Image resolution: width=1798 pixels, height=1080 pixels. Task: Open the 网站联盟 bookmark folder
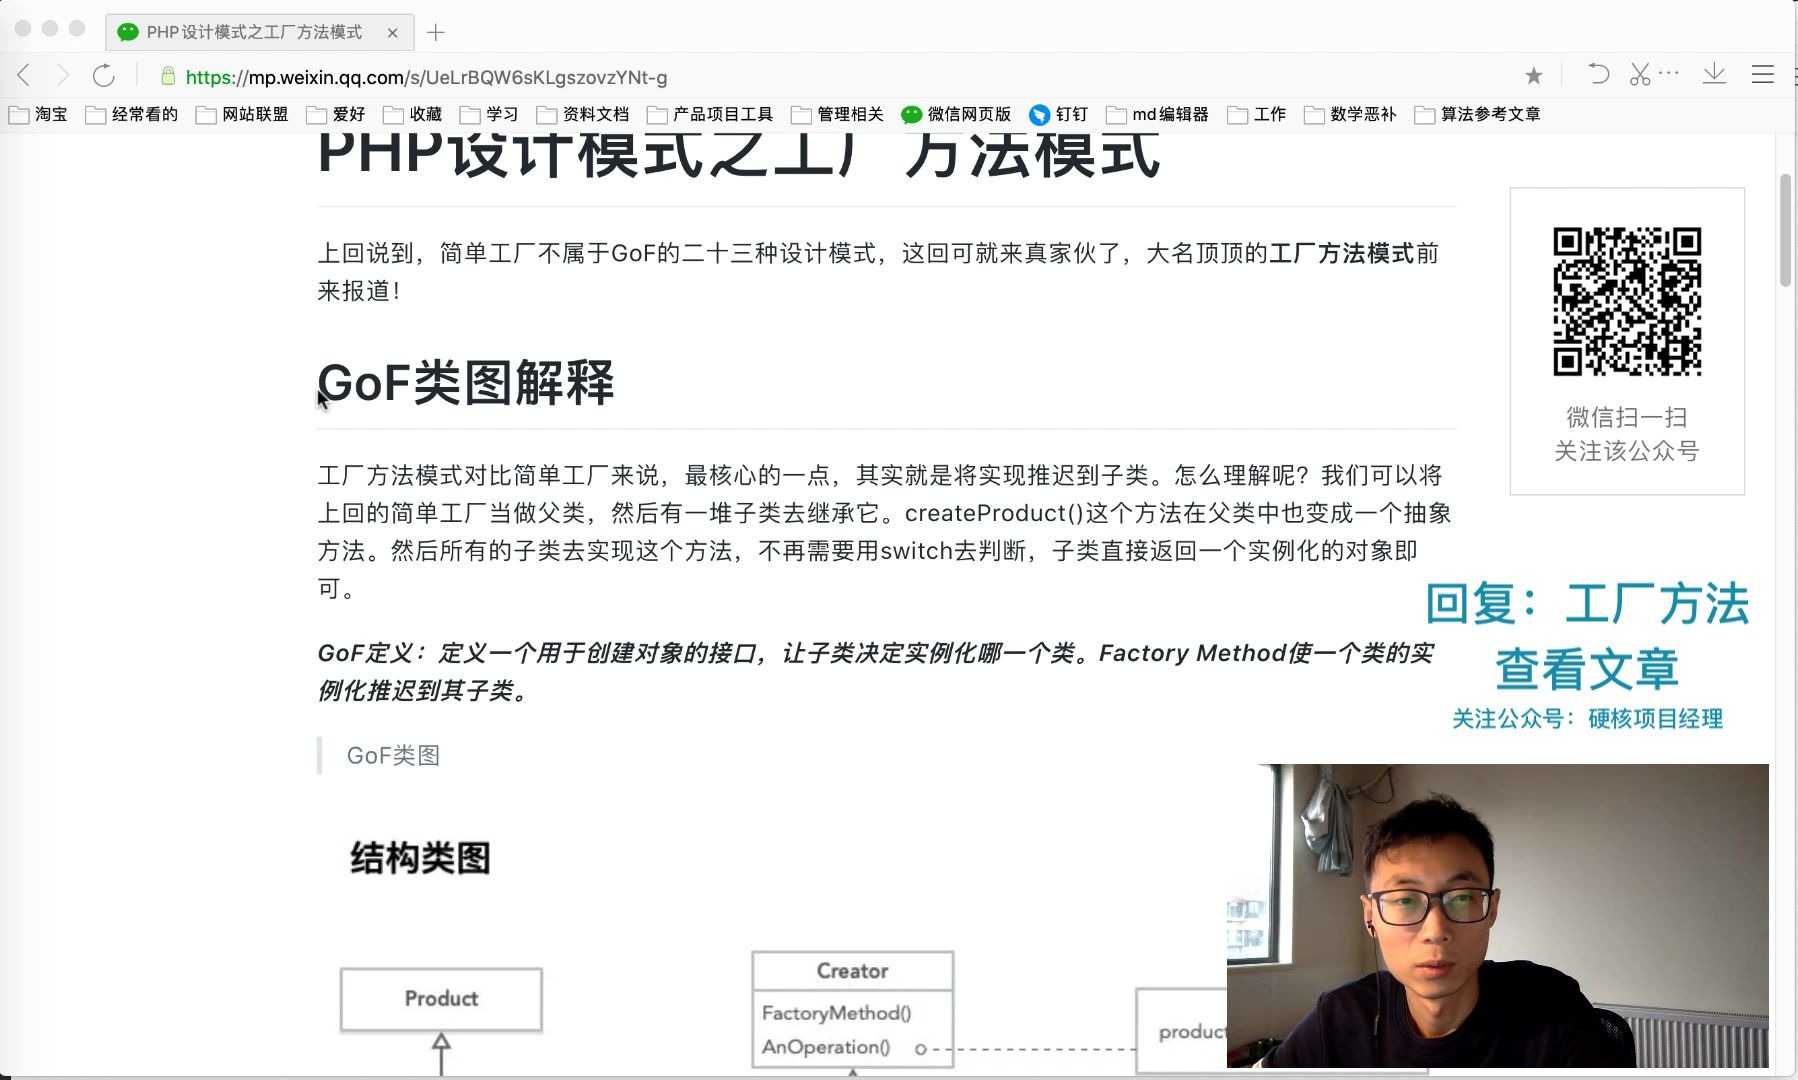click(242, 114)
